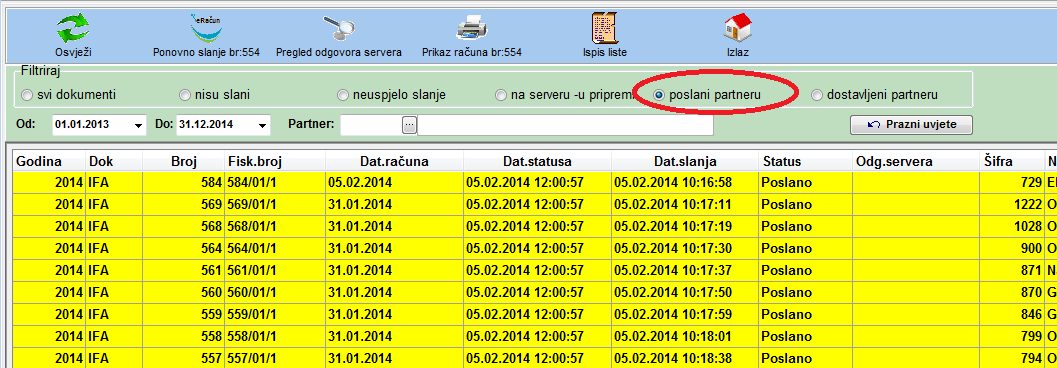Open the Do date dropdown arrow
The height and width of the screenshot is (368, 1057).
pos(263,125)
